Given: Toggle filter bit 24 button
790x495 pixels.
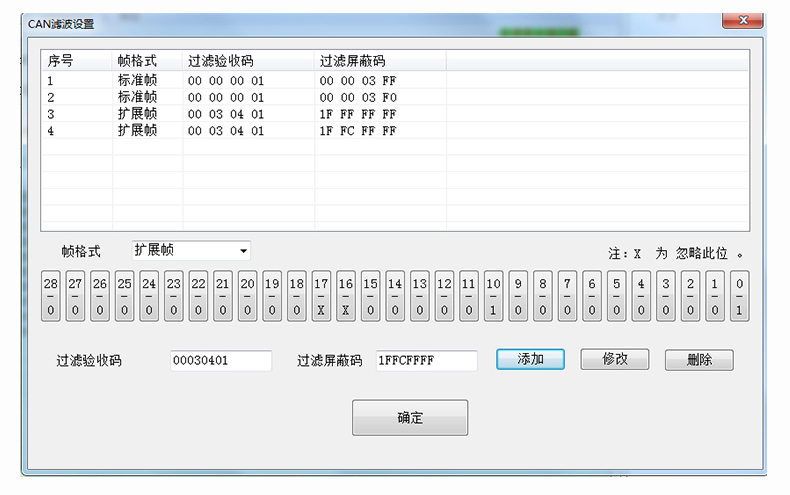Looking at the screenshot, I should click(x=149, y=296).
